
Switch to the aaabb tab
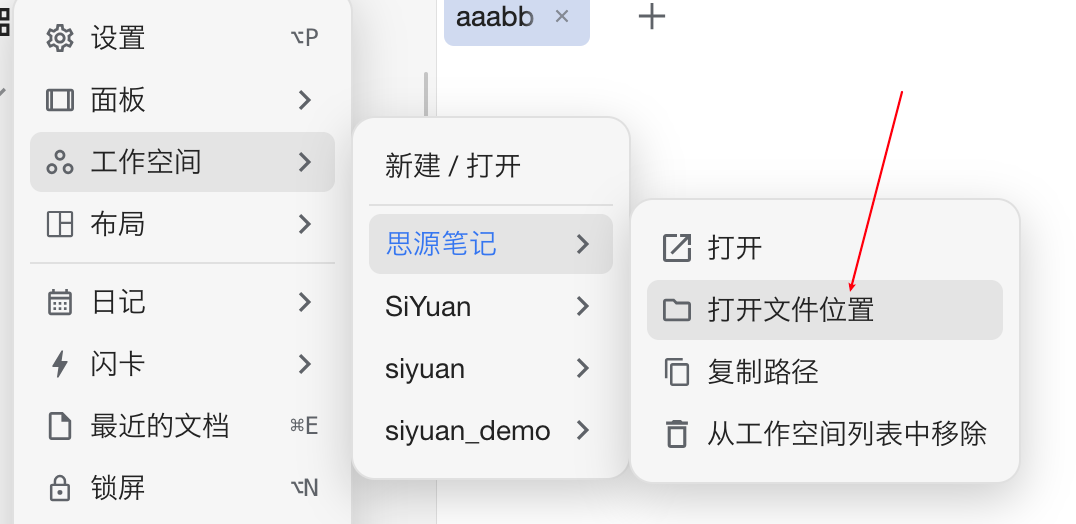point(495,17)
